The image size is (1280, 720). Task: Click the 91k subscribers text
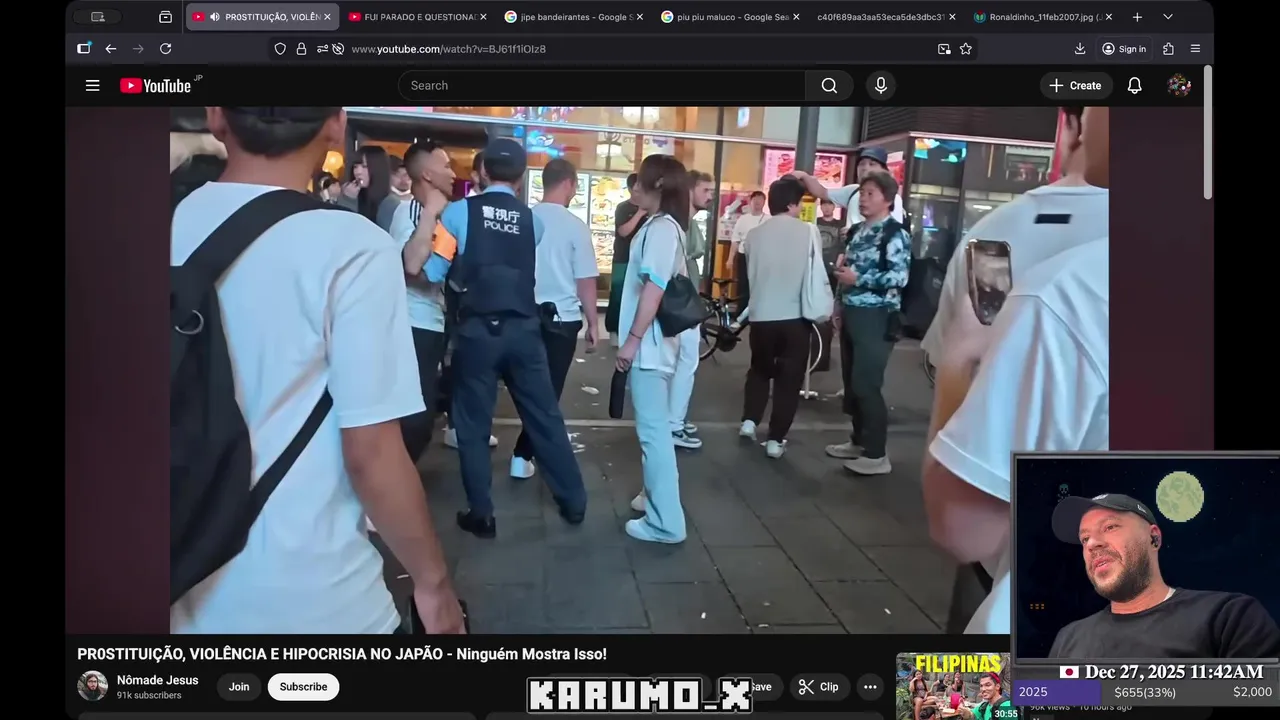click(x=149, y=696)
